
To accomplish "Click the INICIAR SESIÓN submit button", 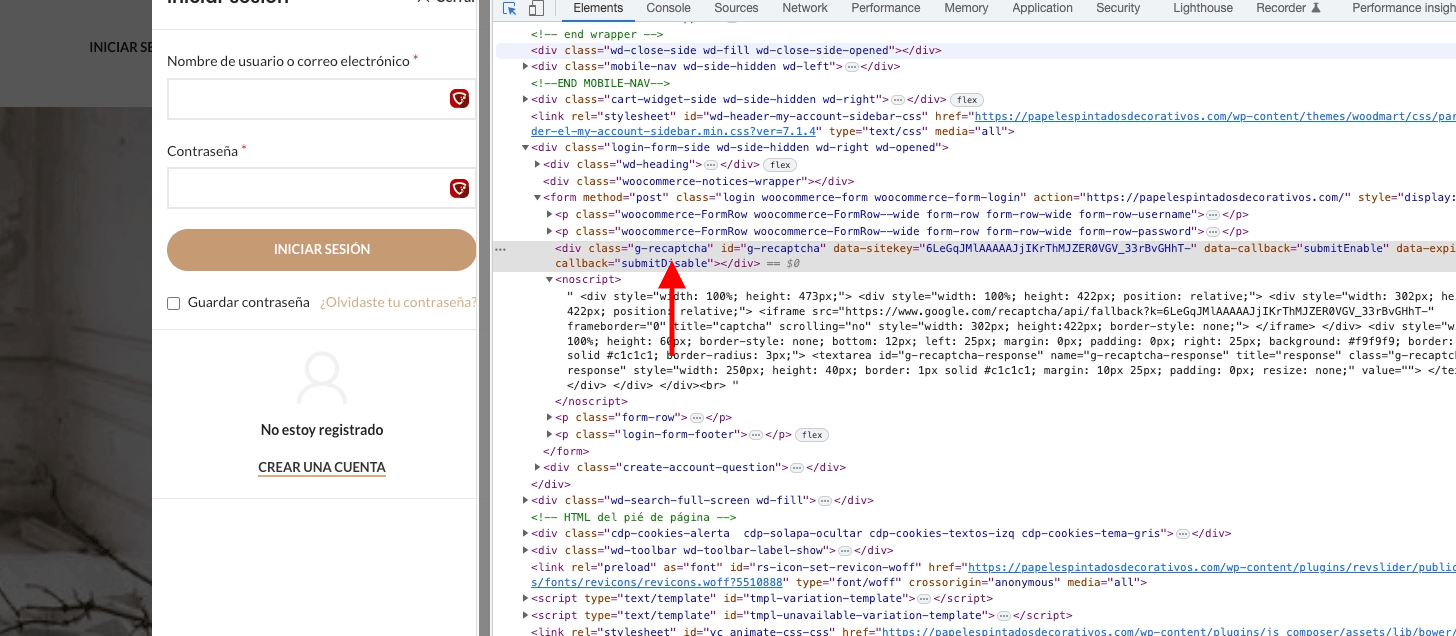I will coord(322,250).
